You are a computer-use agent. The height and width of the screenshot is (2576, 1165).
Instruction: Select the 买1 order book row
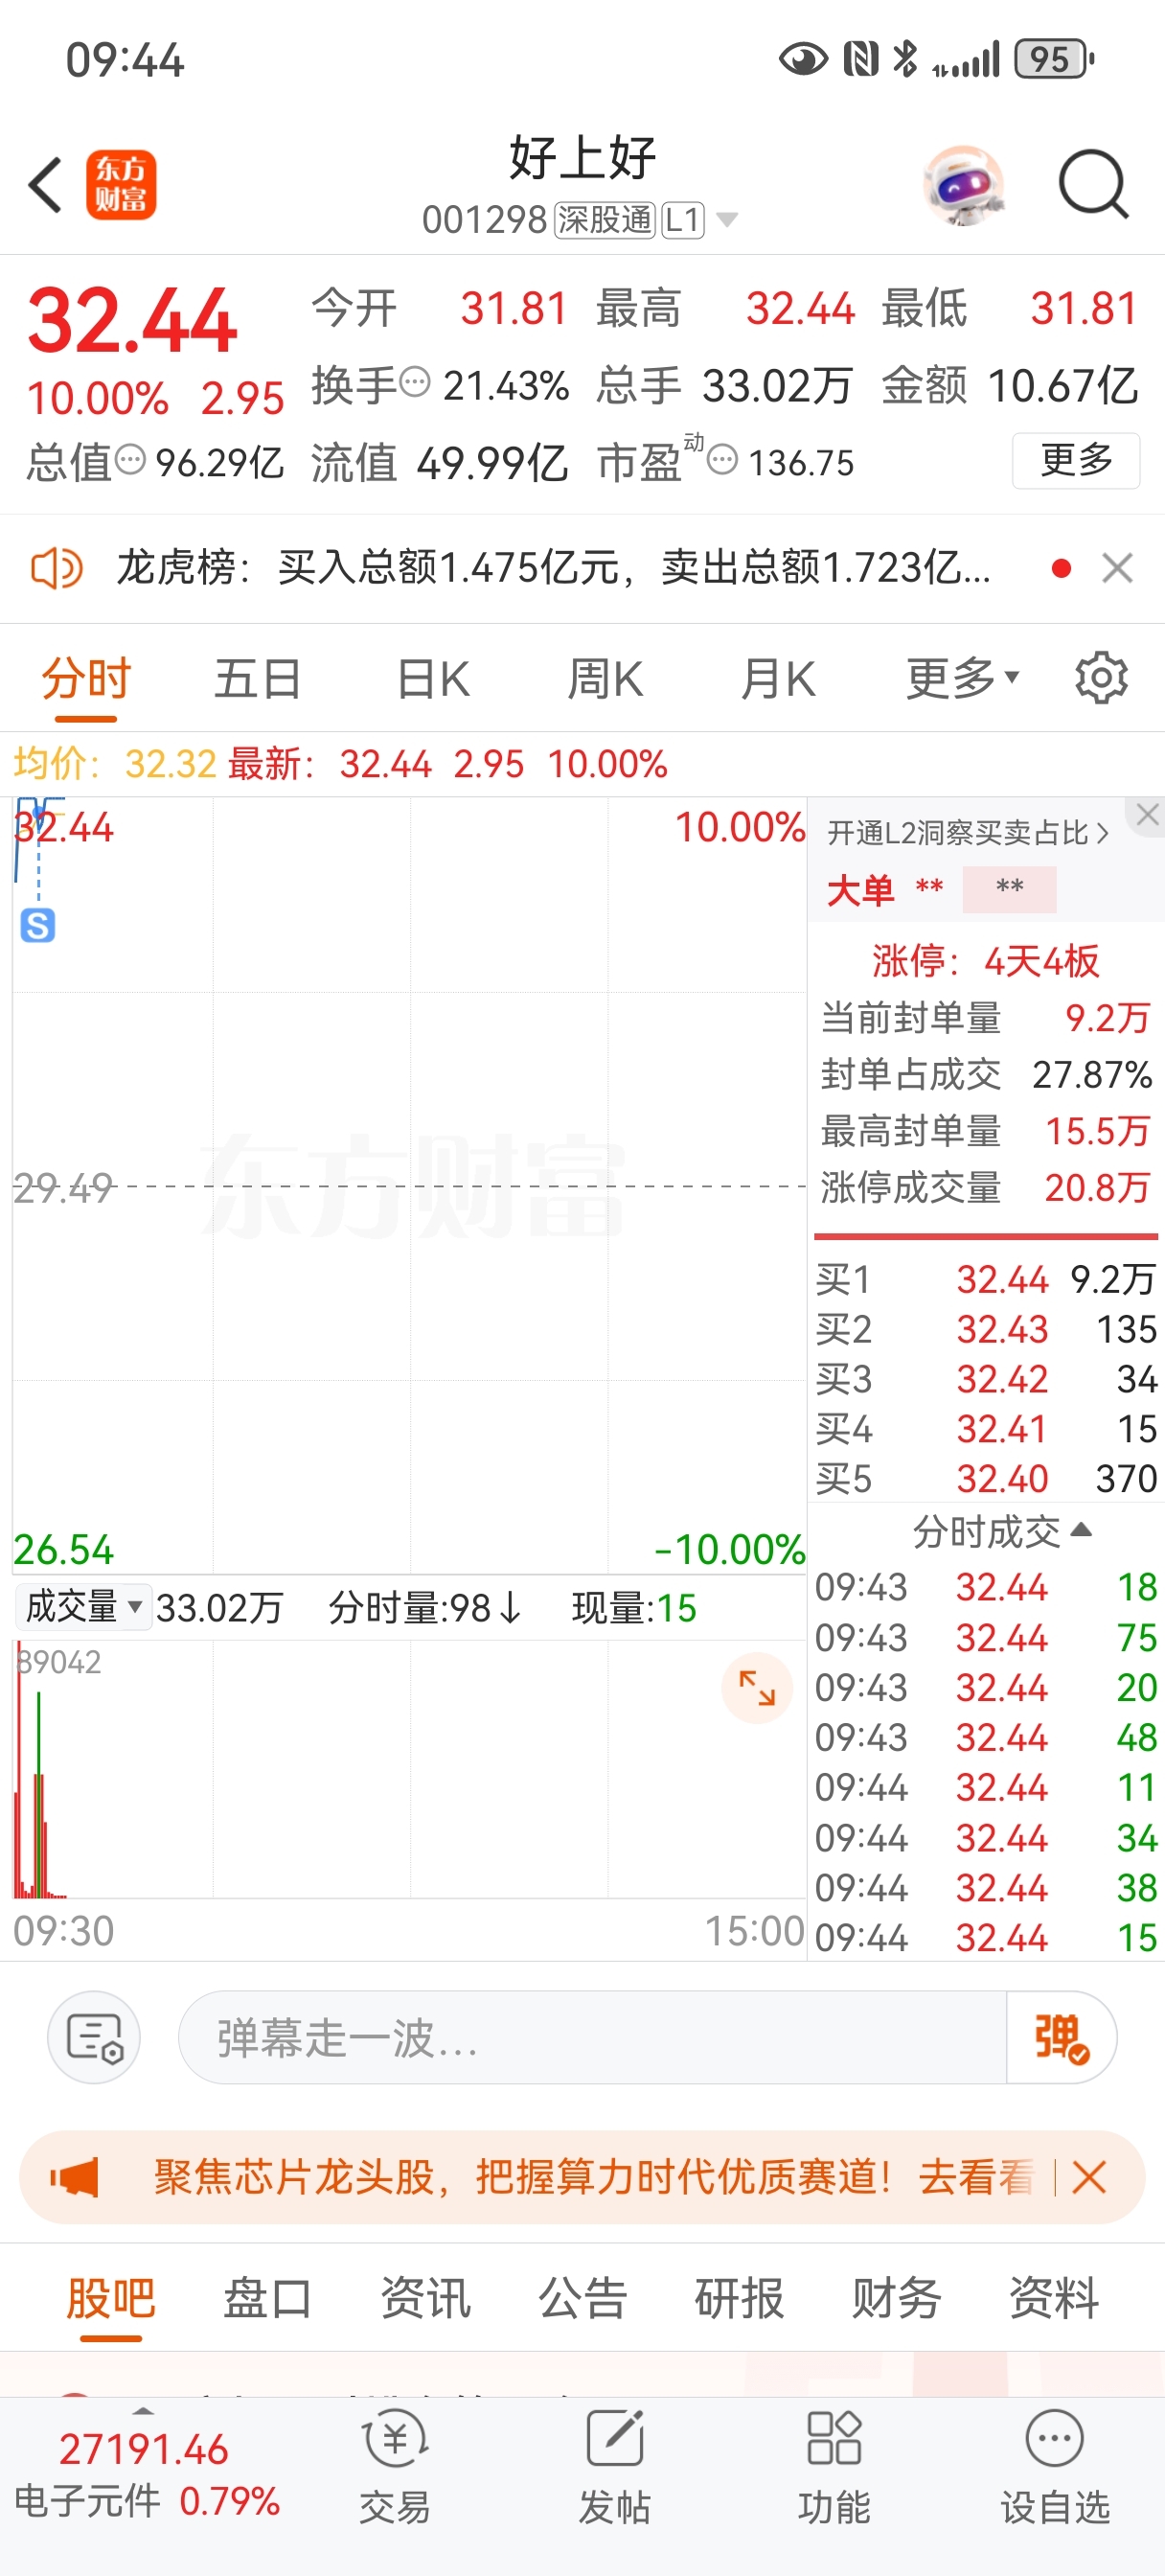(986, 1279)
